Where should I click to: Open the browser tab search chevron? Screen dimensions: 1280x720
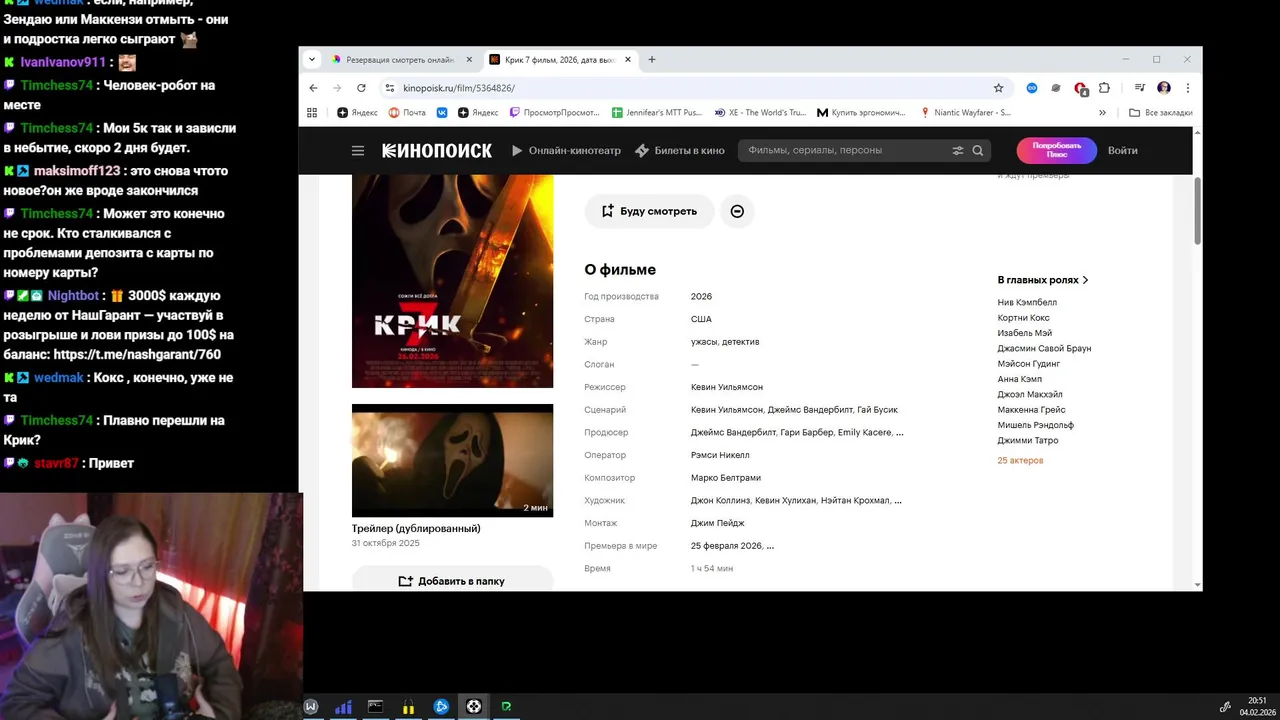312,59
